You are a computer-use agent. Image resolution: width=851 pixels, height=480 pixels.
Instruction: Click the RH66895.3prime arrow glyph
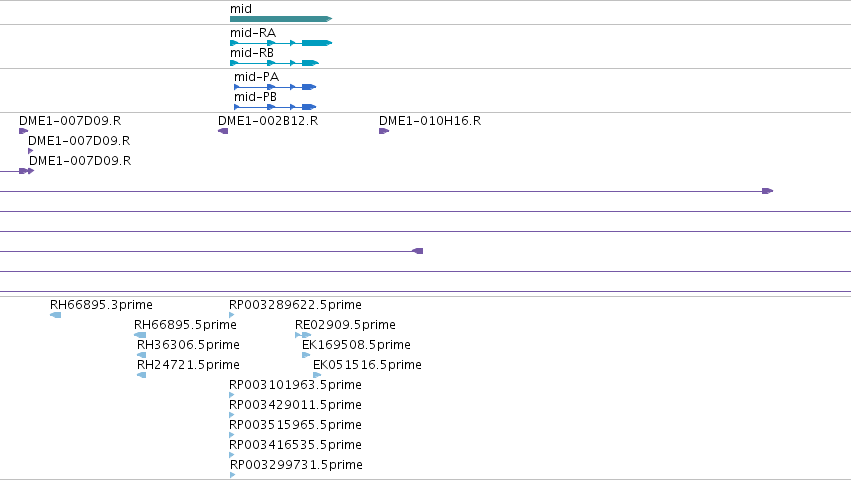click(55, 315)
